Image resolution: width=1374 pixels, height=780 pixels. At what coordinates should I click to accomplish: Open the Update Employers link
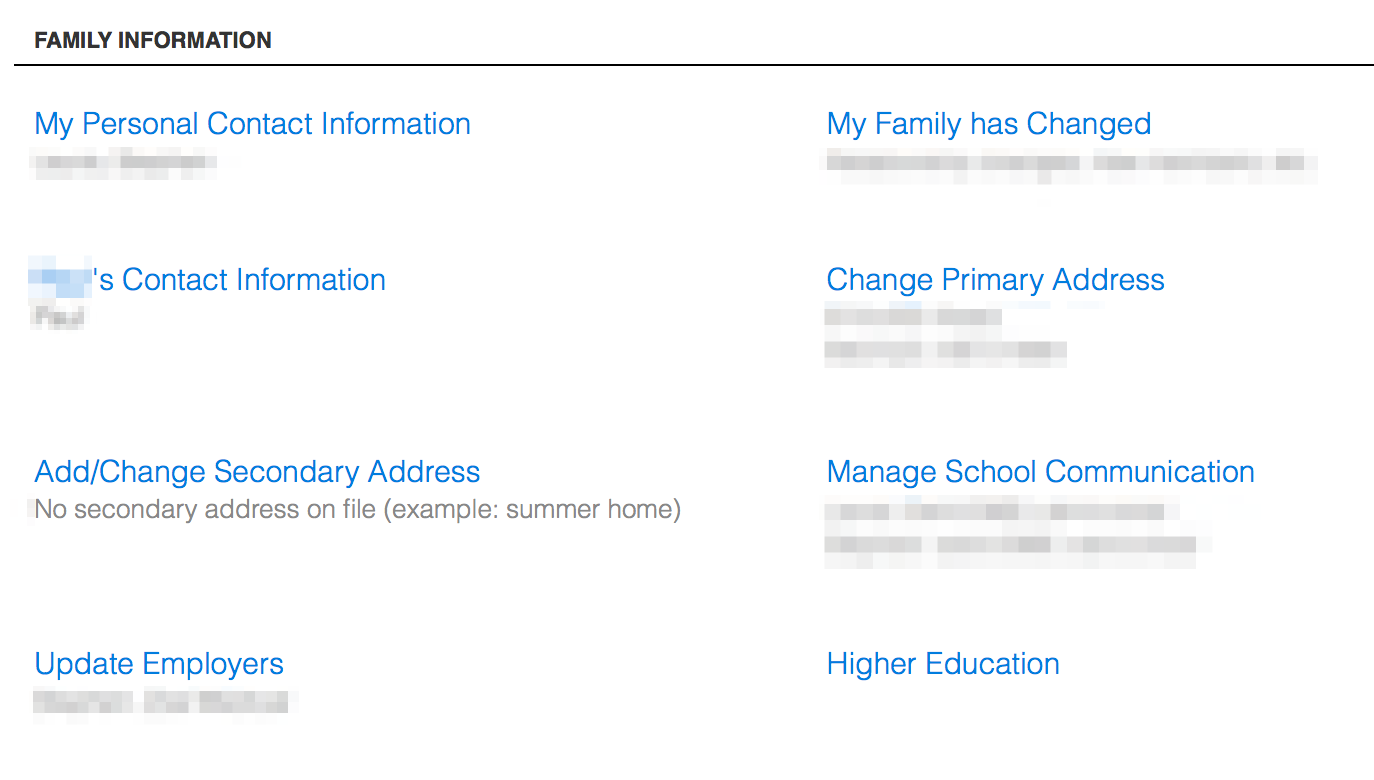pyautogui.click(x=159, y=664)
